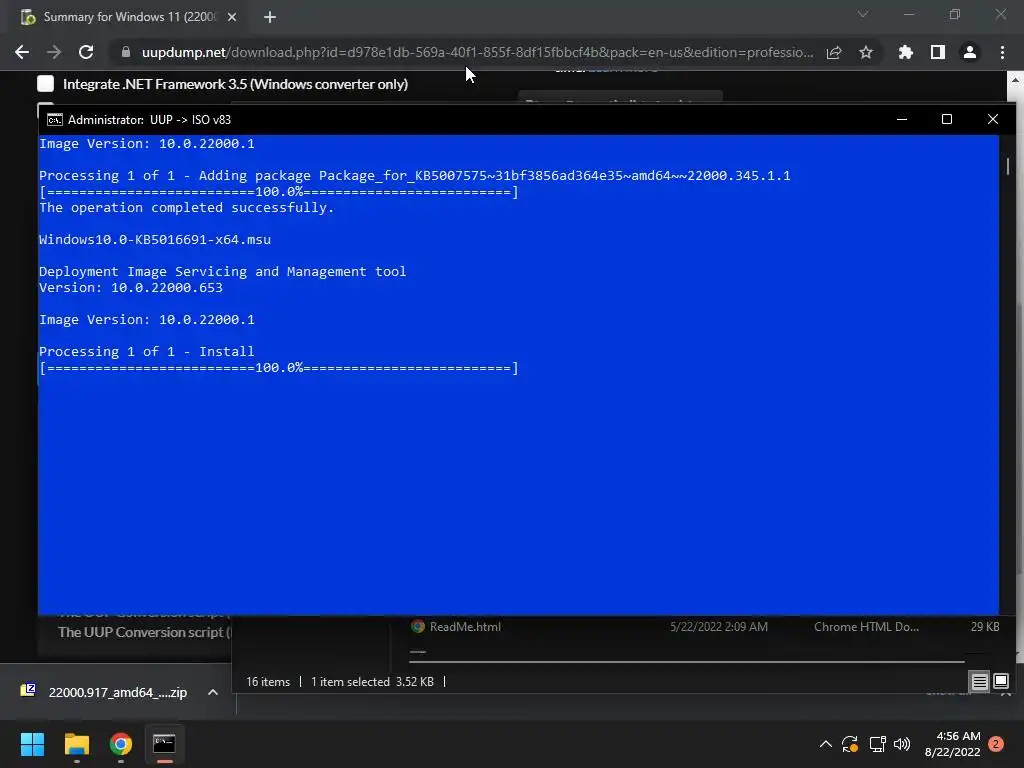The width and height of the screenshot is (1024, 768).
Task: Open File Explorer from the taskbar
Action: coord(76,744)
